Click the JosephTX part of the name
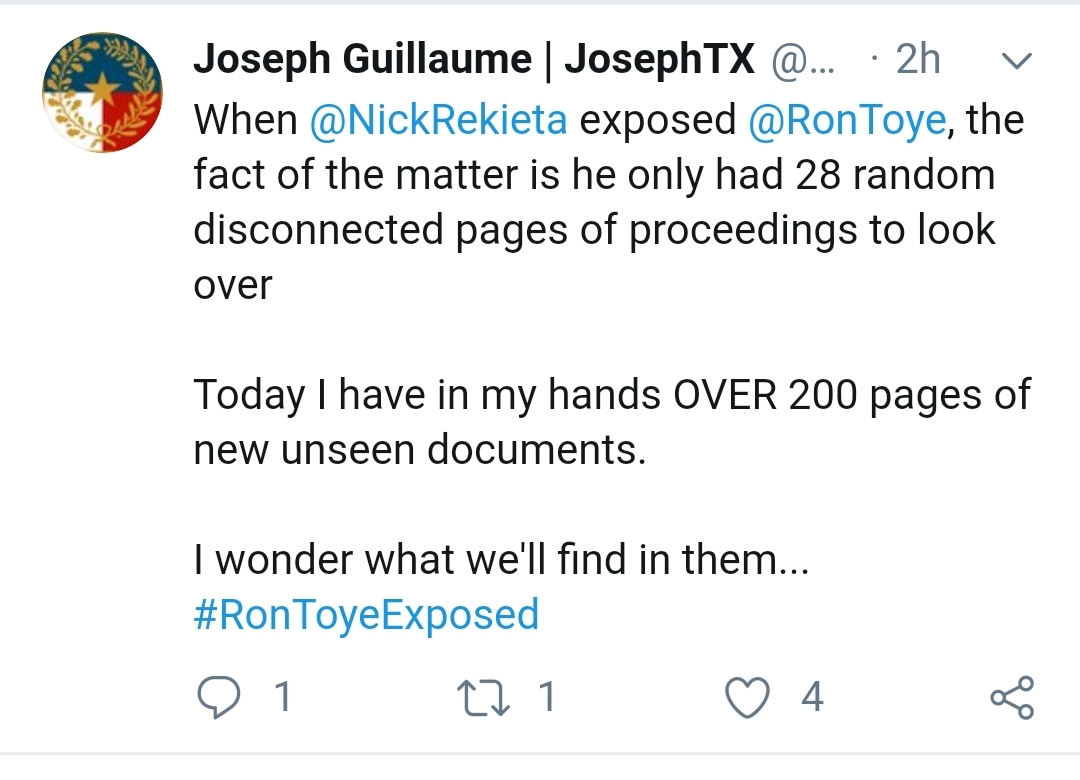 [660, 59]
